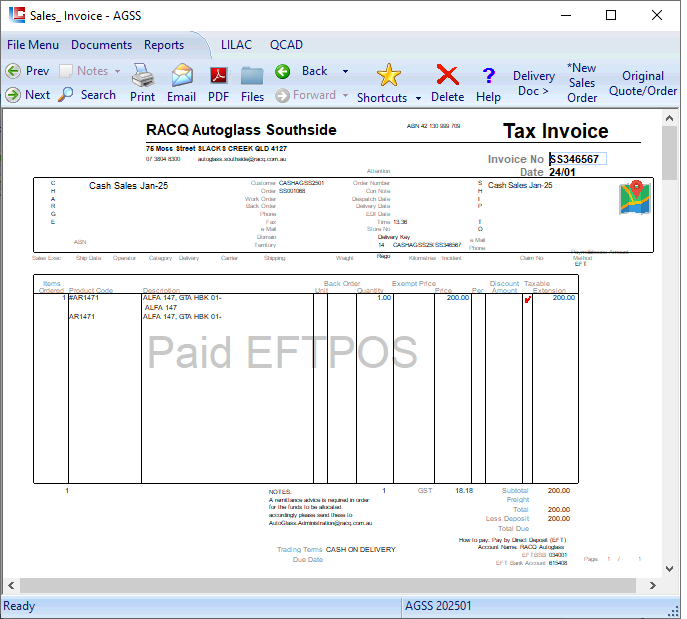The image size is (687, 619).
Task: Click the Help label
Action: pos(489,97)
